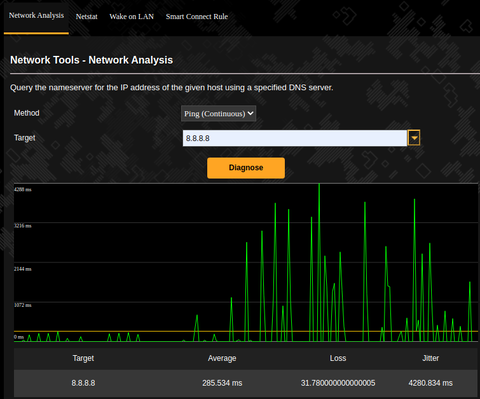The height and width of the screenshot is (399, 480).
Task: Select the 285.534 ms average value
Action: 222,383
